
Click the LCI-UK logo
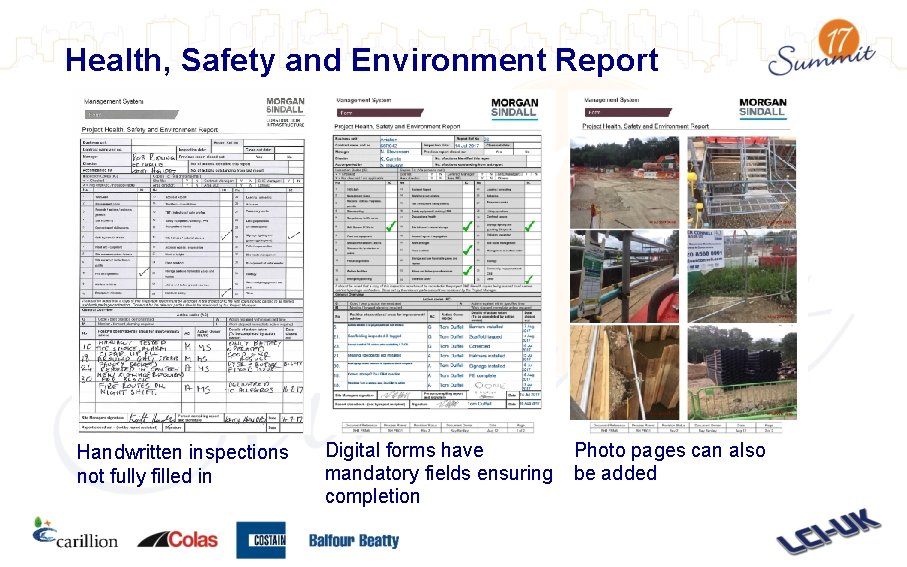(x=829, y=531)
